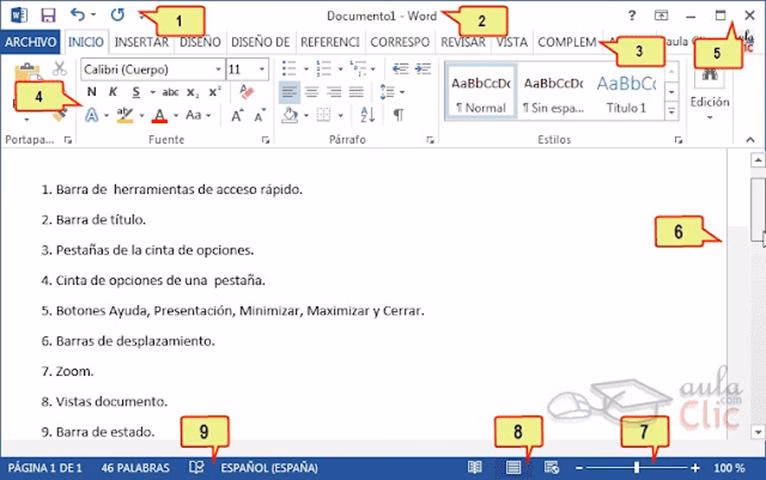Click the proofing check icon in status bar
This screenshot has height=480, width=766.
point(197,467)
